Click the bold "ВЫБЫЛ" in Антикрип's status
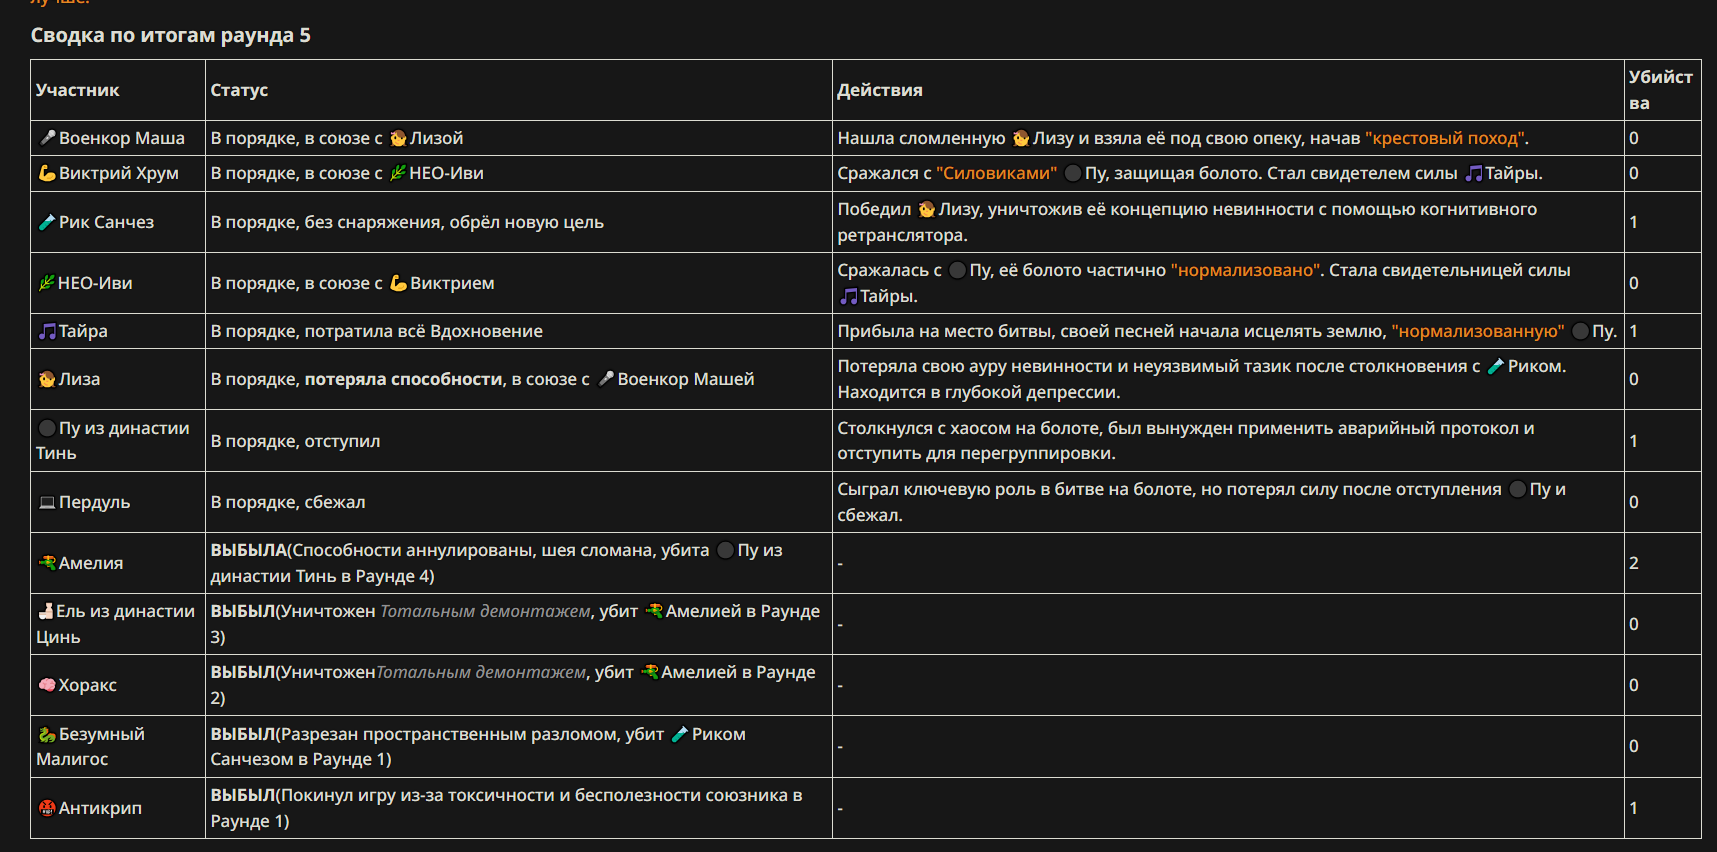The height and width of the screenshot is (852, 1717). pos(243,795)
